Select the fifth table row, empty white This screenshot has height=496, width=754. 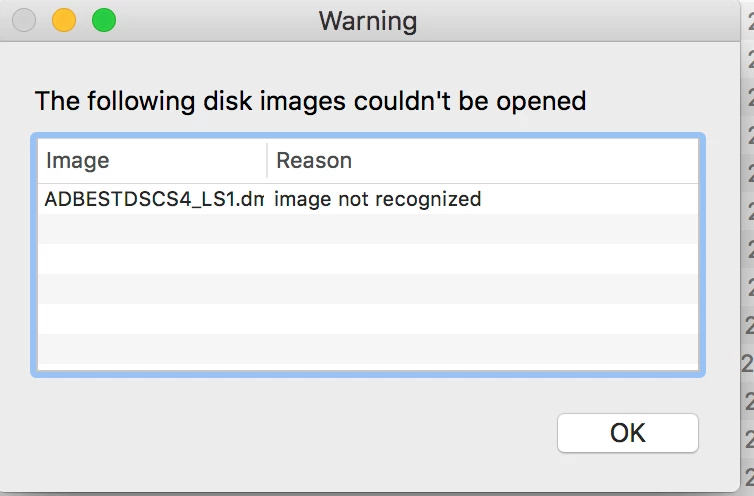[x=368, y=318]
